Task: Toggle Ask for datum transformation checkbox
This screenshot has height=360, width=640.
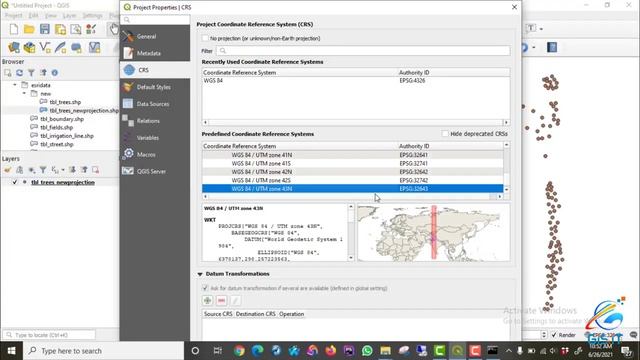Action: pos(205,288)
